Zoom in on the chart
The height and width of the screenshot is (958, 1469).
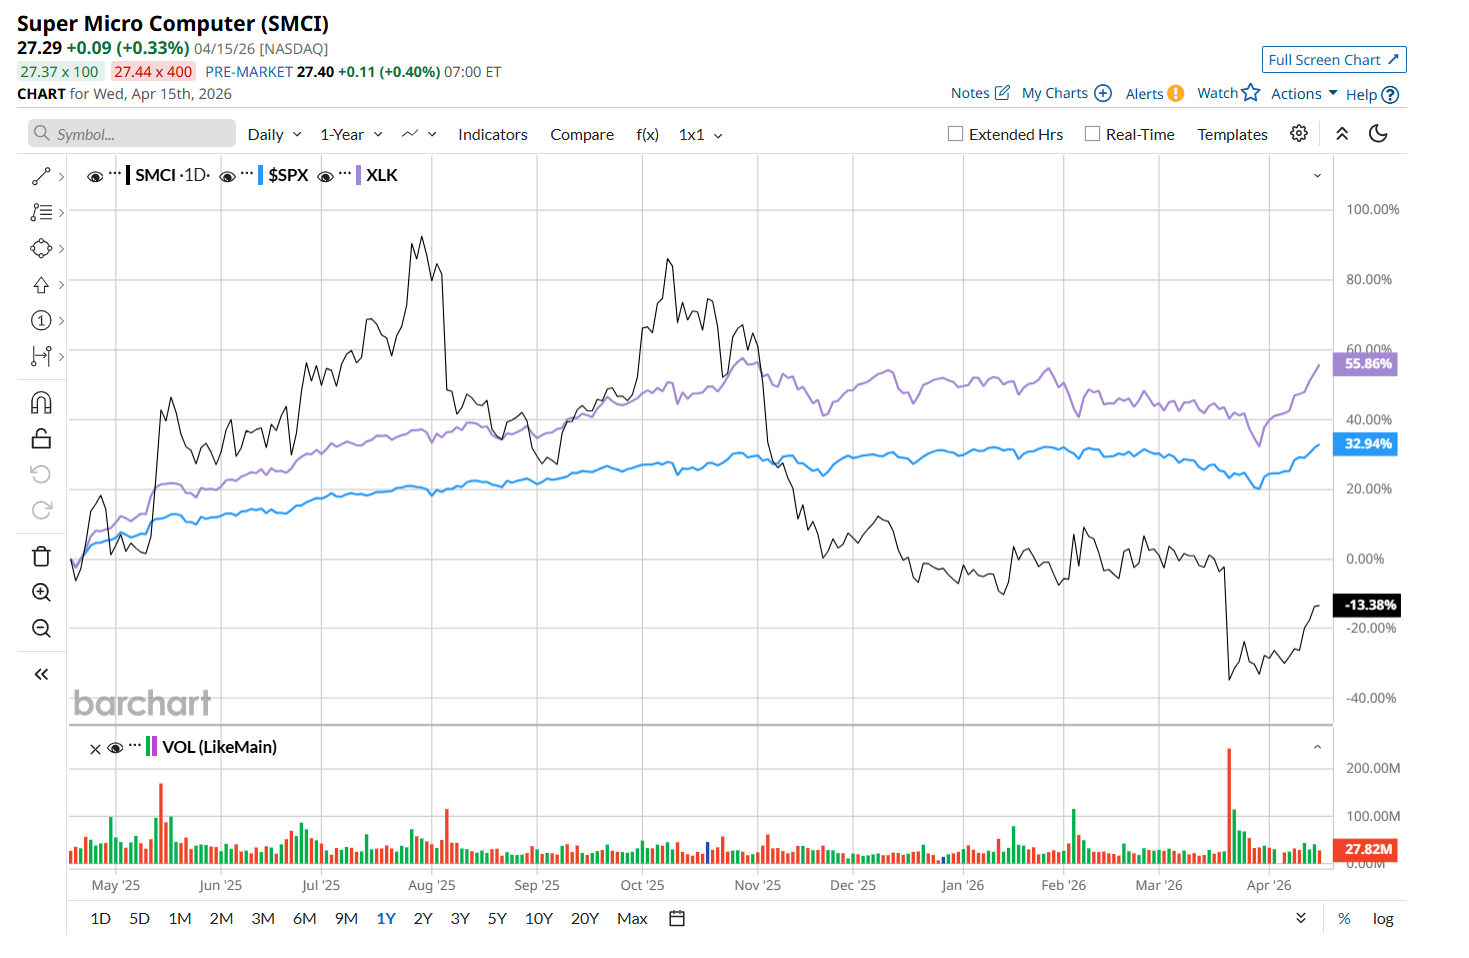41,592
